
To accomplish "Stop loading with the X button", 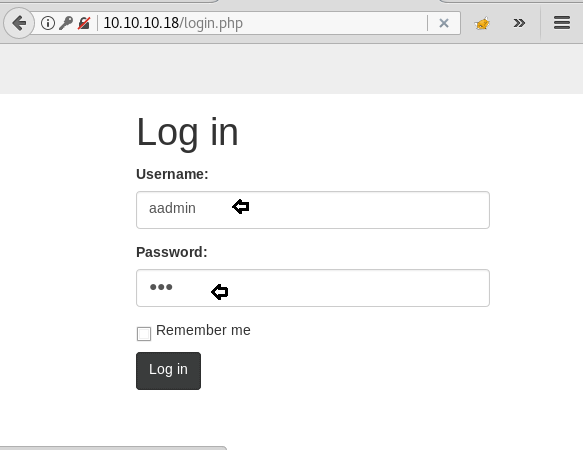I will point(444,23).
